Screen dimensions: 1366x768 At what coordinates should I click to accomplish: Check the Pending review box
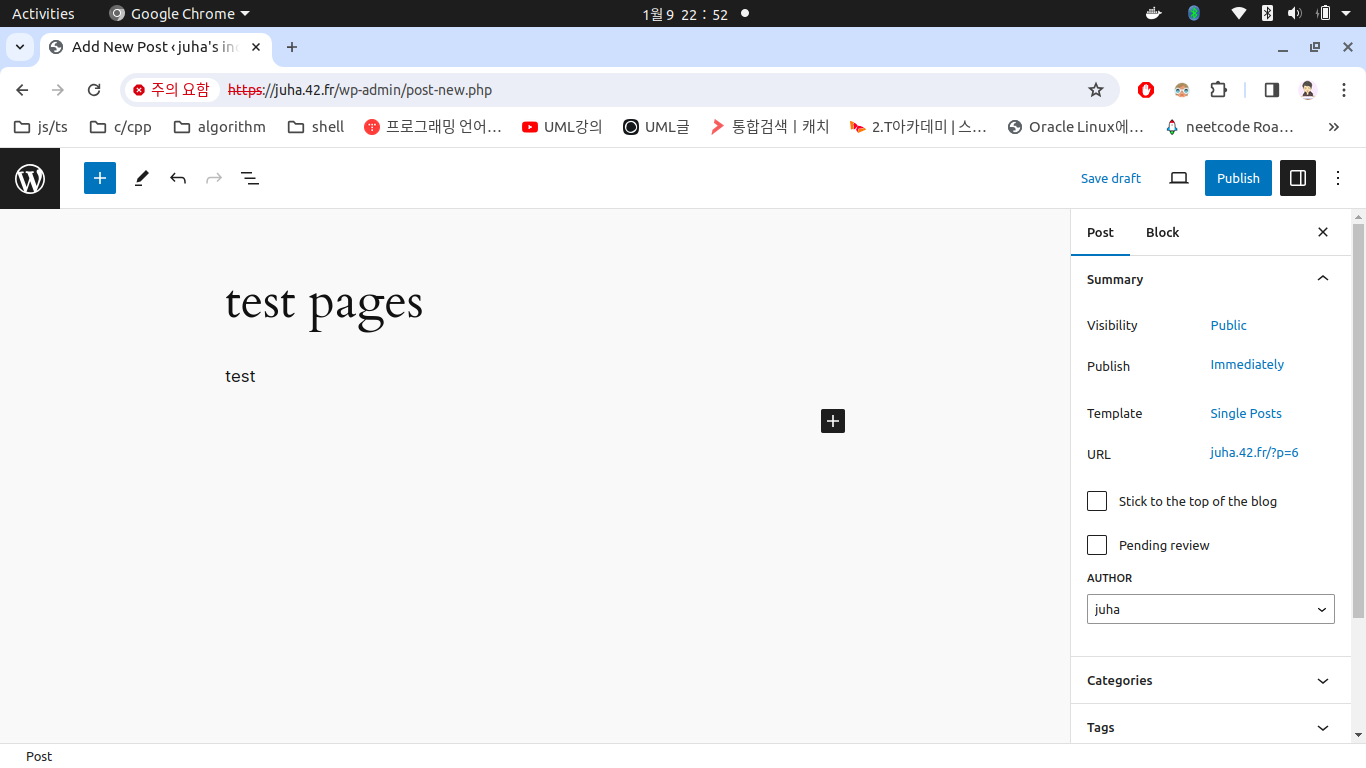tap(1097, 545)
